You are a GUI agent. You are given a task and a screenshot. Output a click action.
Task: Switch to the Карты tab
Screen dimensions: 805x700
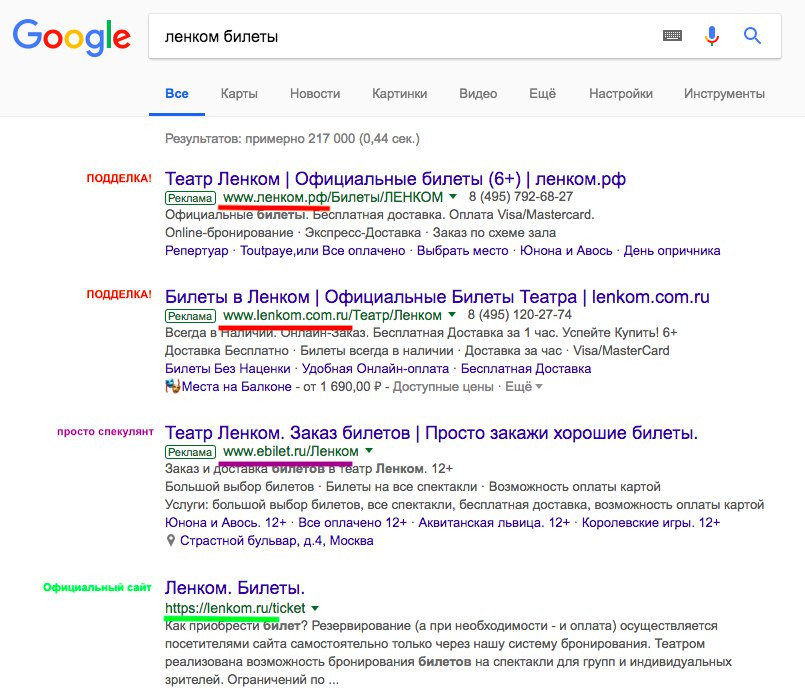239,94
